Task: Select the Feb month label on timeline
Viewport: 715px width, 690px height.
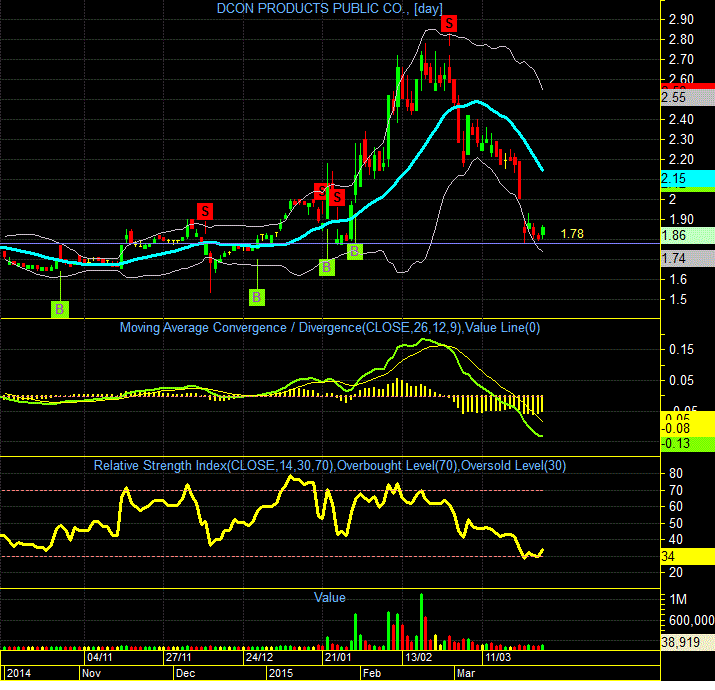Action: coord(372,674)
